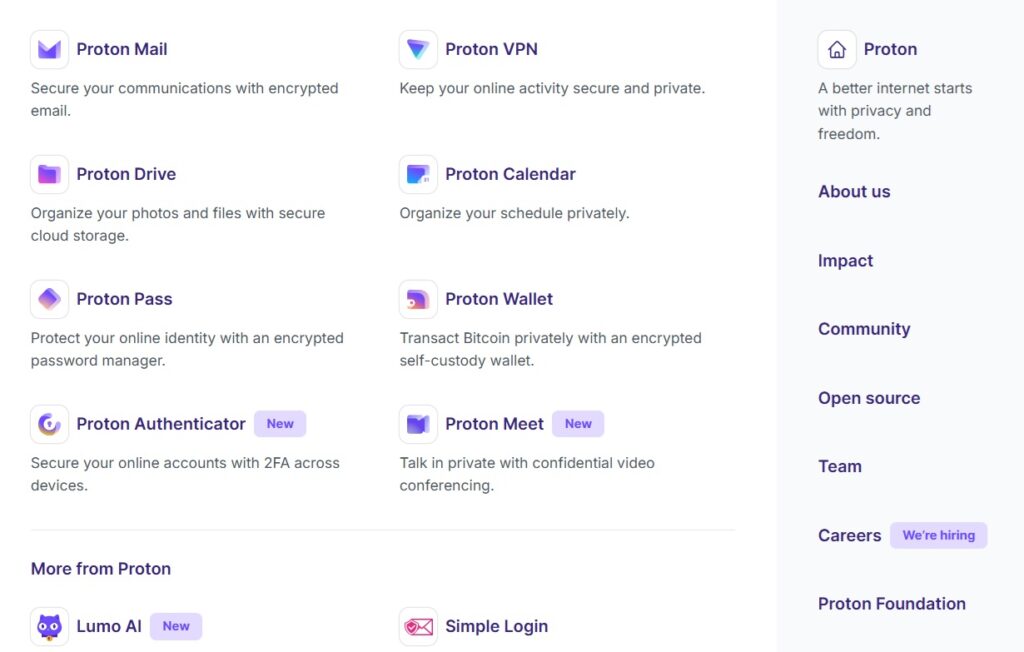This screenshot has height=652, width=1024.
Task: Click the Proton VPN shield icon
Action: click(x=418, y=49)
